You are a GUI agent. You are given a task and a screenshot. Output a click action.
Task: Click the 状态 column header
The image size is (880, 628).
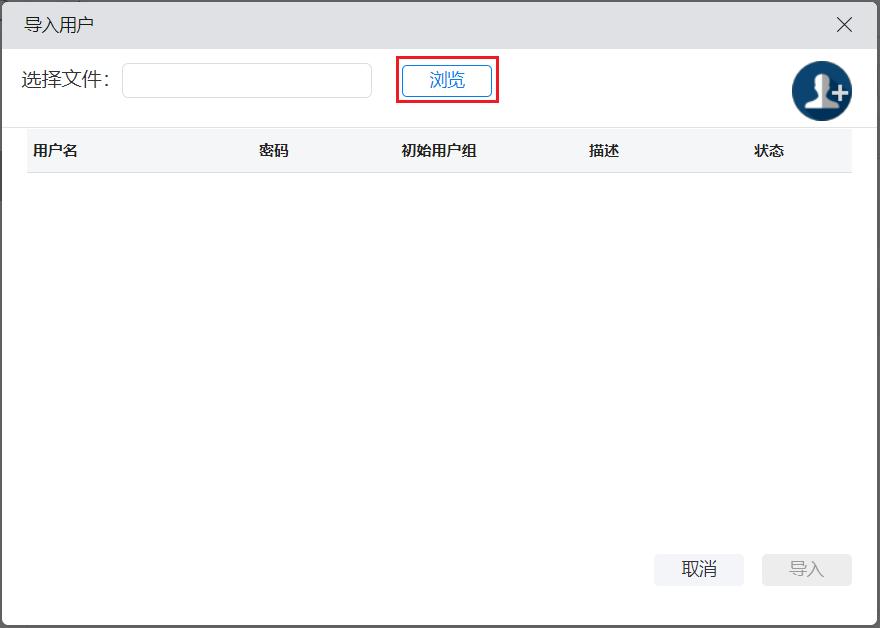coord(768,151)
